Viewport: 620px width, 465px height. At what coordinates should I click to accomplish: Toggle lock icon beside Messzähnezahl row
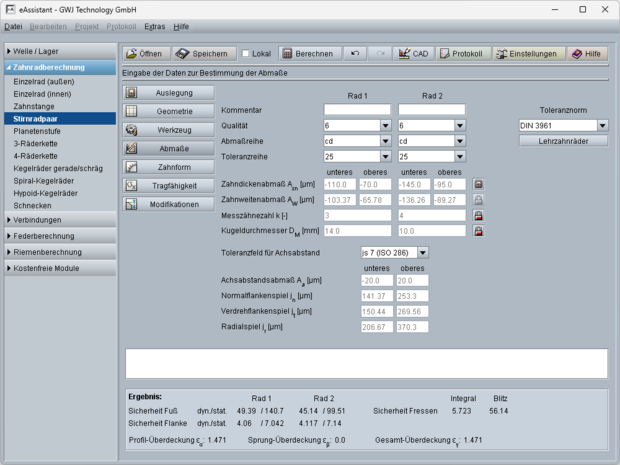(479, 215)
